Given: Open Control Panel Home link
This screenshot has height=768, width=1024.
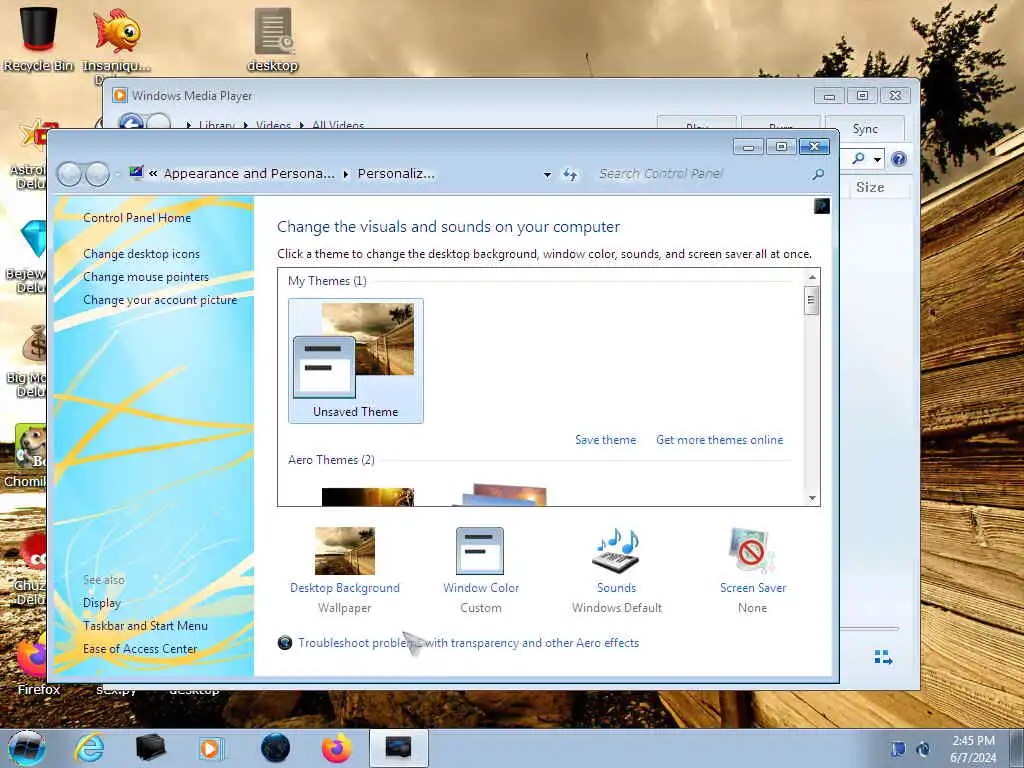Looking at the screenshot, I should [x=137, y=218].
